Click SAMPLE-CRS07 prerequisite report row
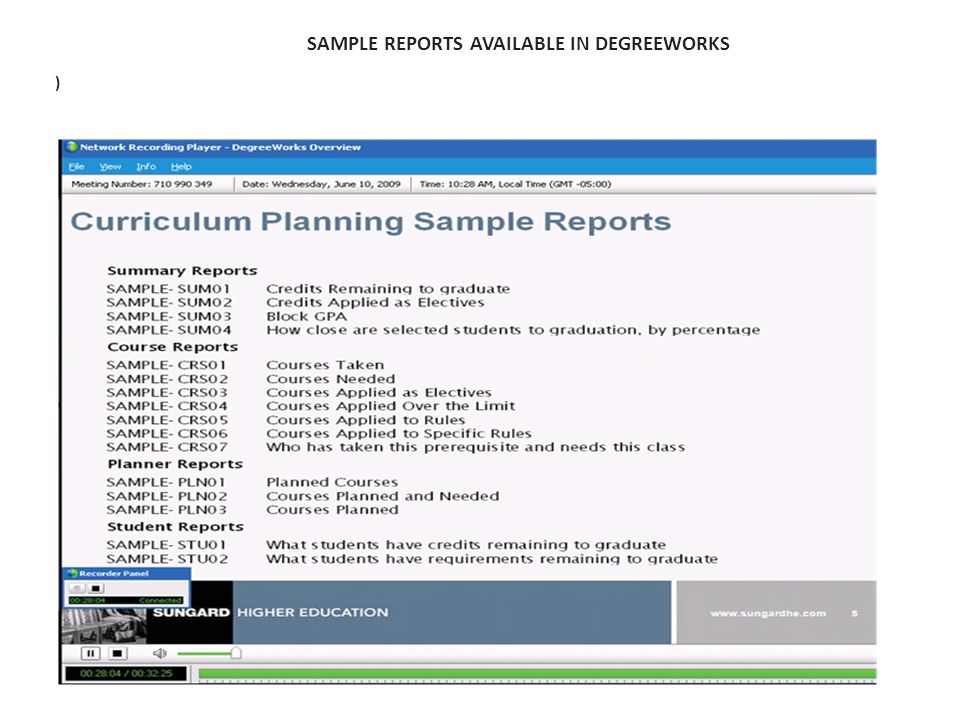The height and width of the screenshot is (720, 960). point(396,447)
